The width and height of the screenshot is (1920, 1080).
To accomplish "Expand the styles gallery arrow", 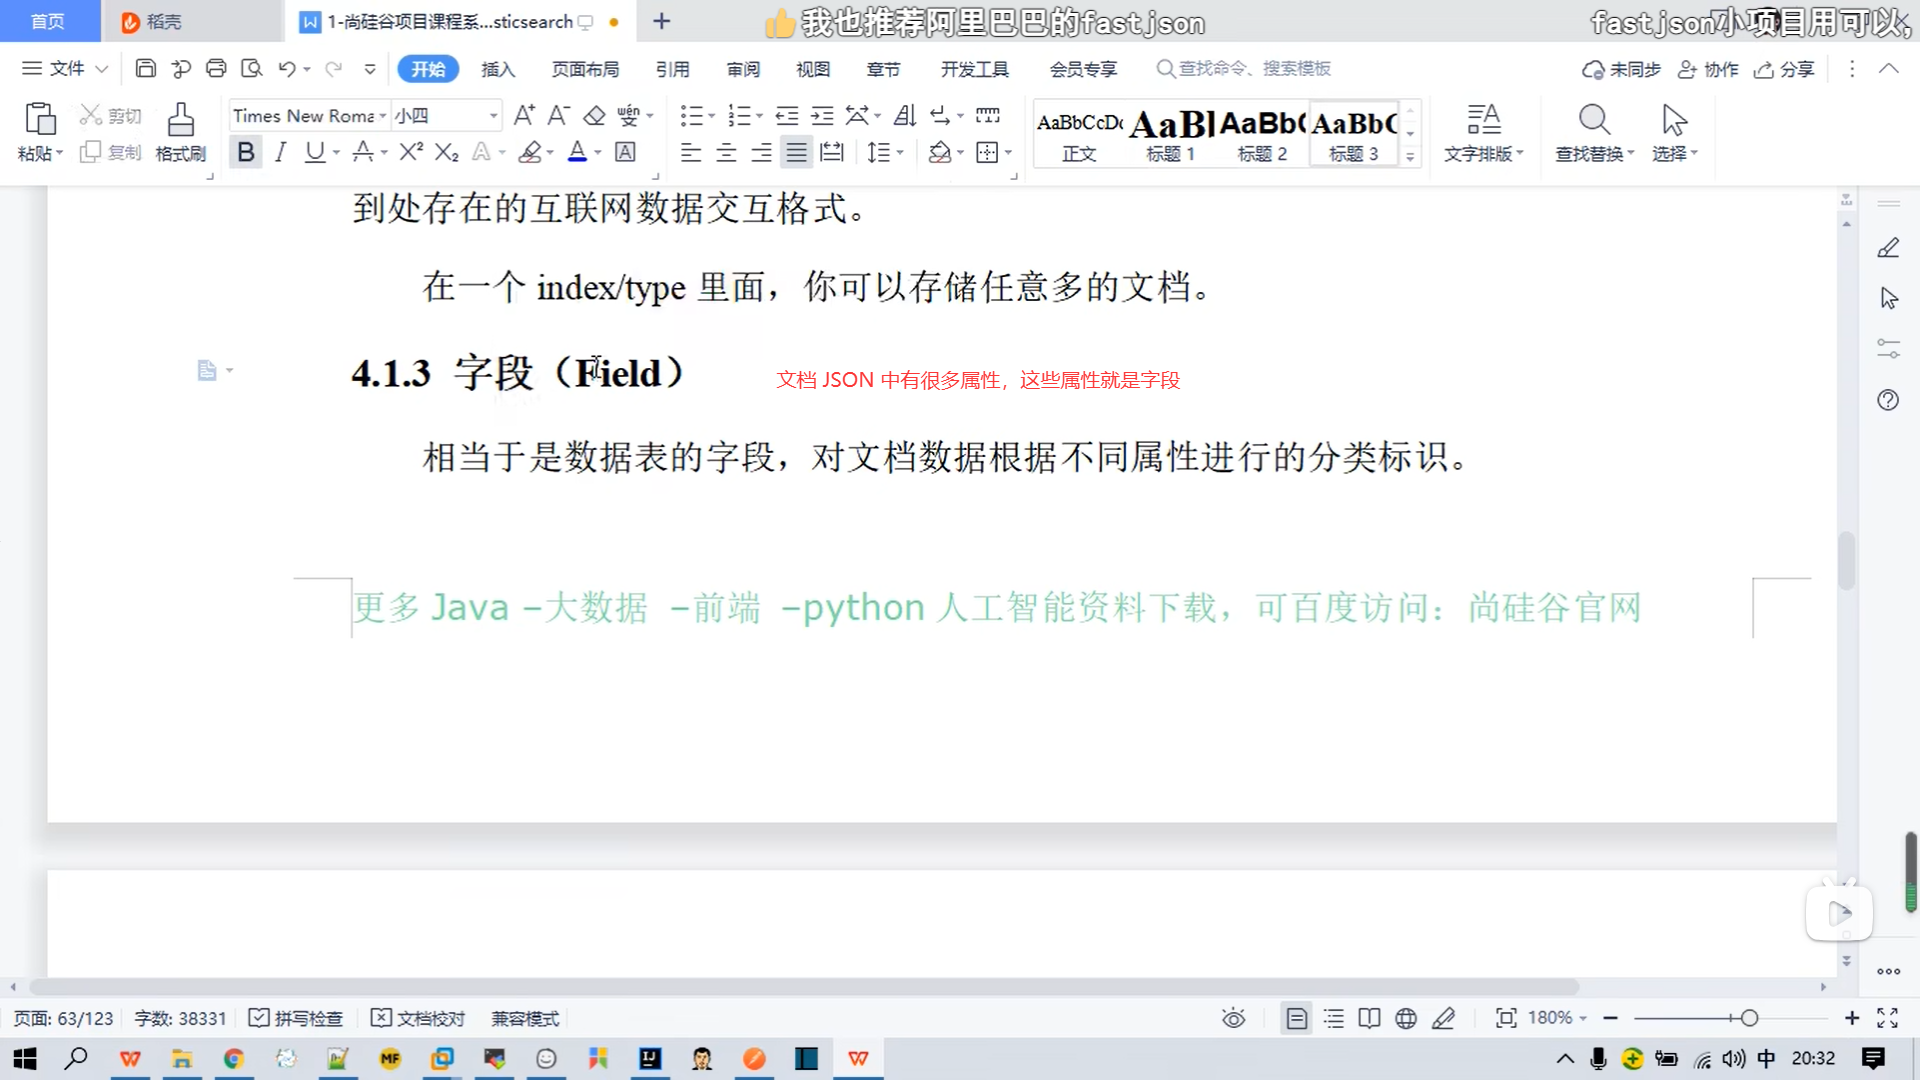I will click(1410, 157).
